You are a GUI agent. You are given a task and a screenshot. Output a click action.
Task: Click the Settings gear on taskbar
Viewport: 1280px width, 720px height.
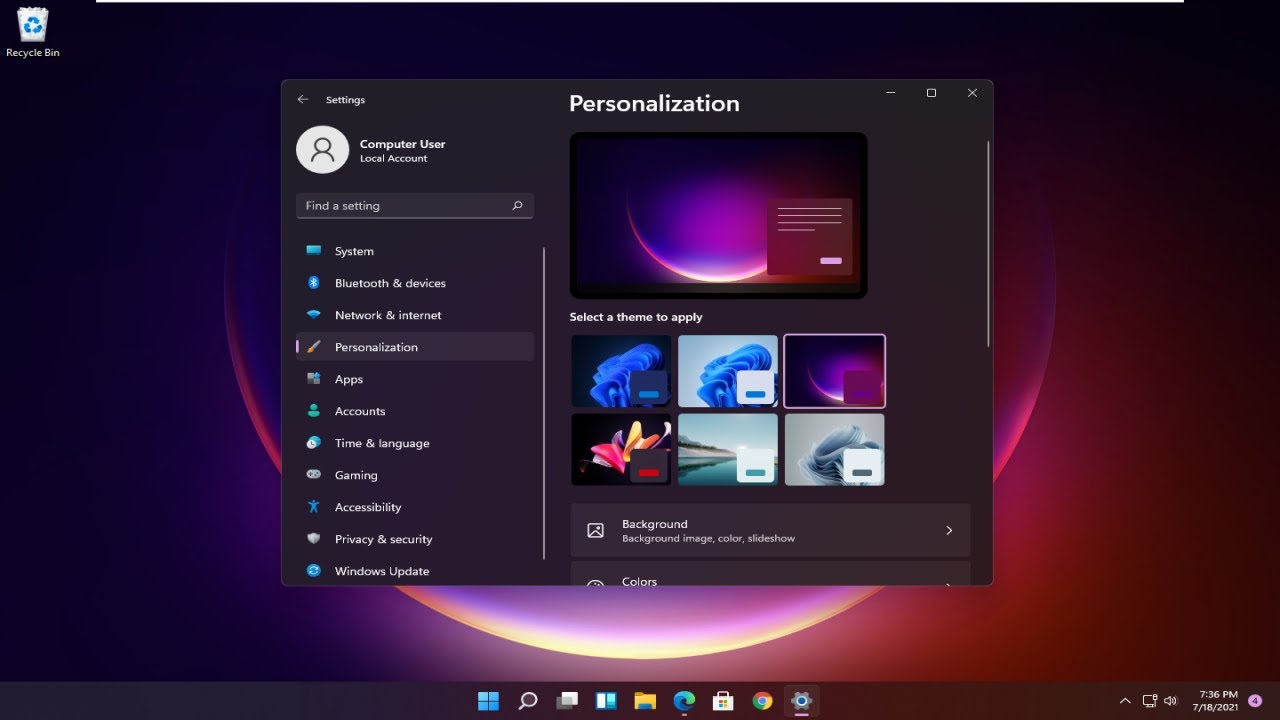(x=801, y=701)
